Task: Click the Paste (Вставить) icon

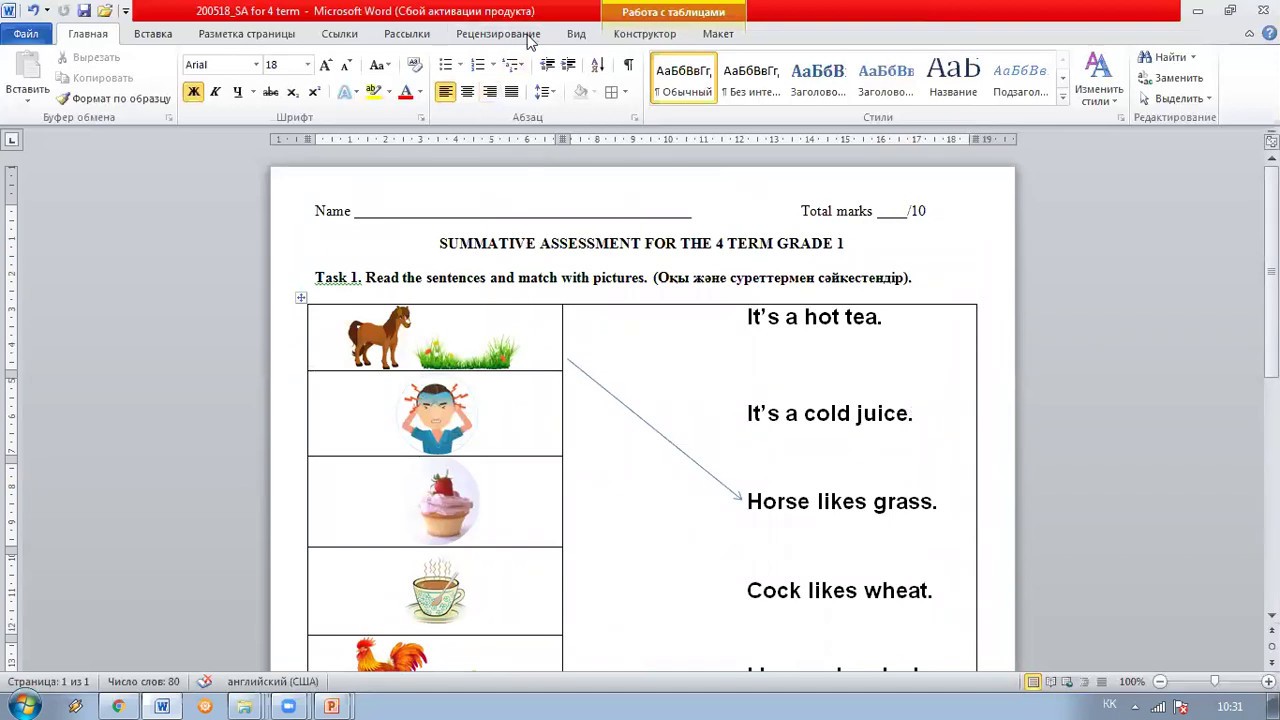Action: tap(28, 67)
